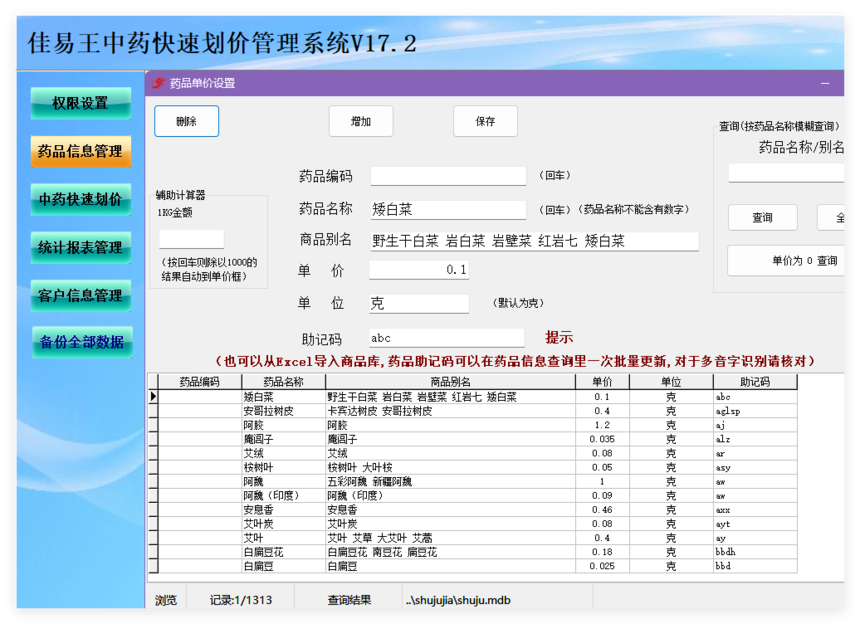This screenshot has height=624, width=860.
Task: Select 药品信息管理 in the sidebar
Action: coord(81,151)
